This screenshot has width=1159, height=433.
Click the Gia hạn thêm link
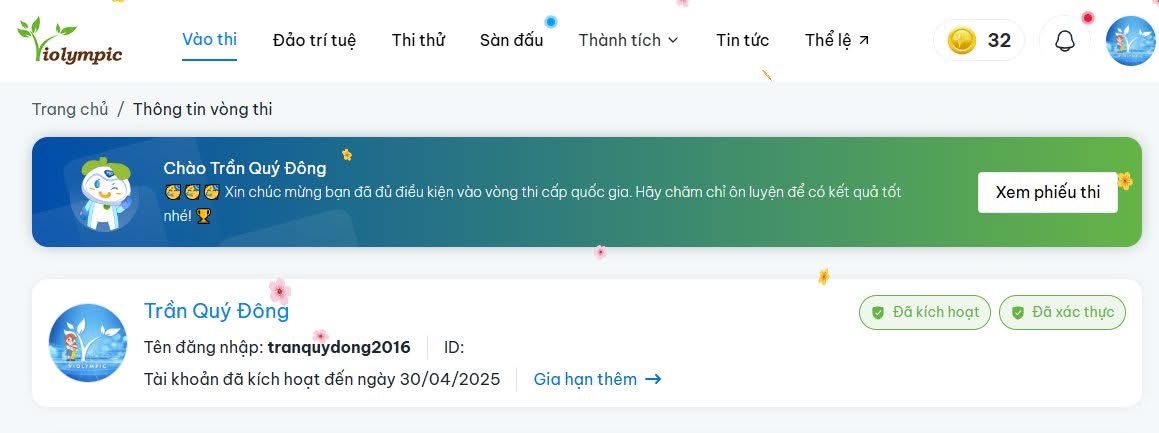[x=585, y=379]
